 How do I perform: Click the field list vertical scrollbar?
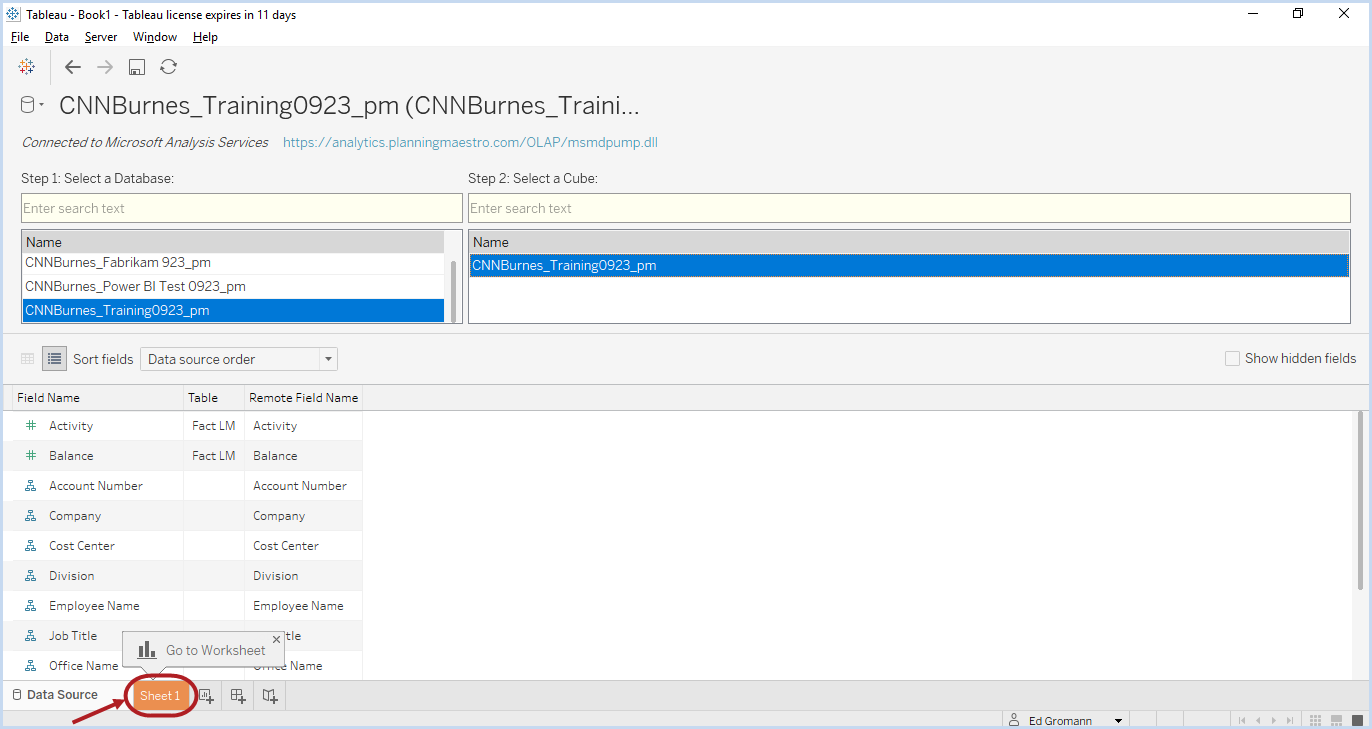tap(1360, 500)
